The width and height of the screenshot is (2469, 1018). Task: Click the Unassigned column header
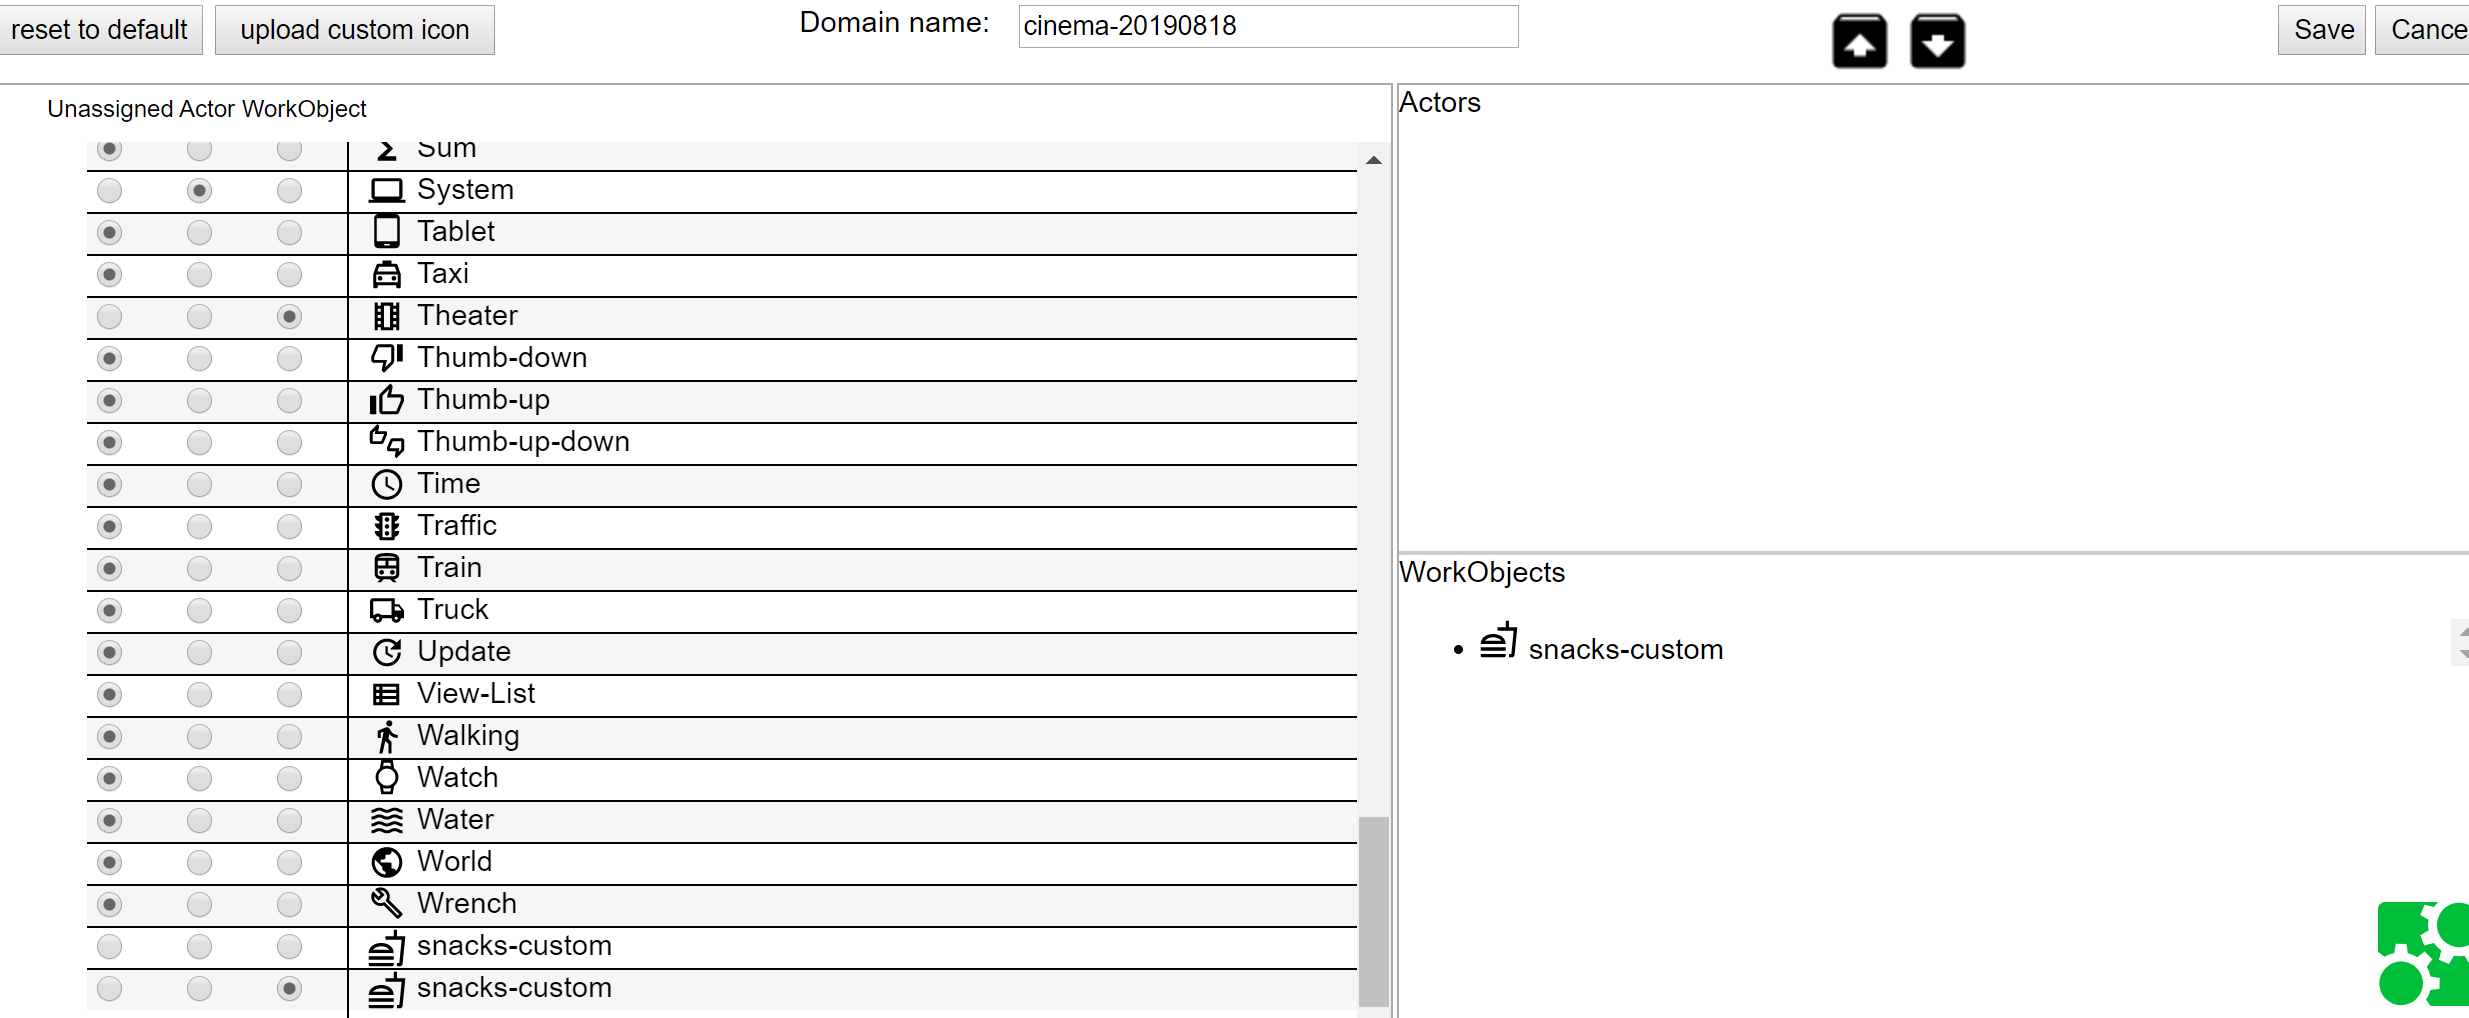(x=111, y=108)
